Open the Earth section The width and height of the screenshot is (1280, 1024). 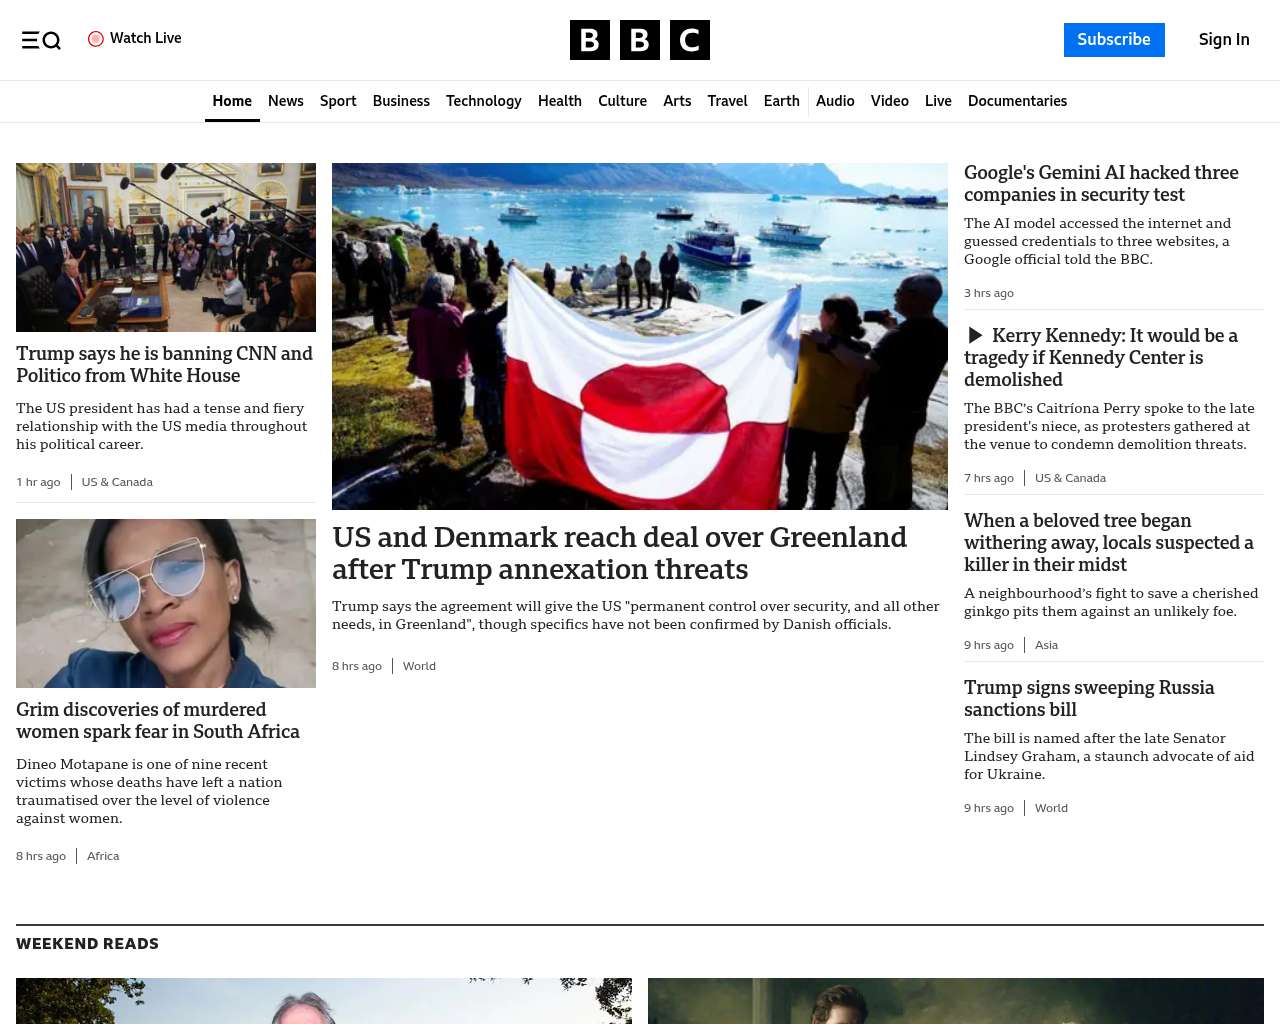coord(781,101)
